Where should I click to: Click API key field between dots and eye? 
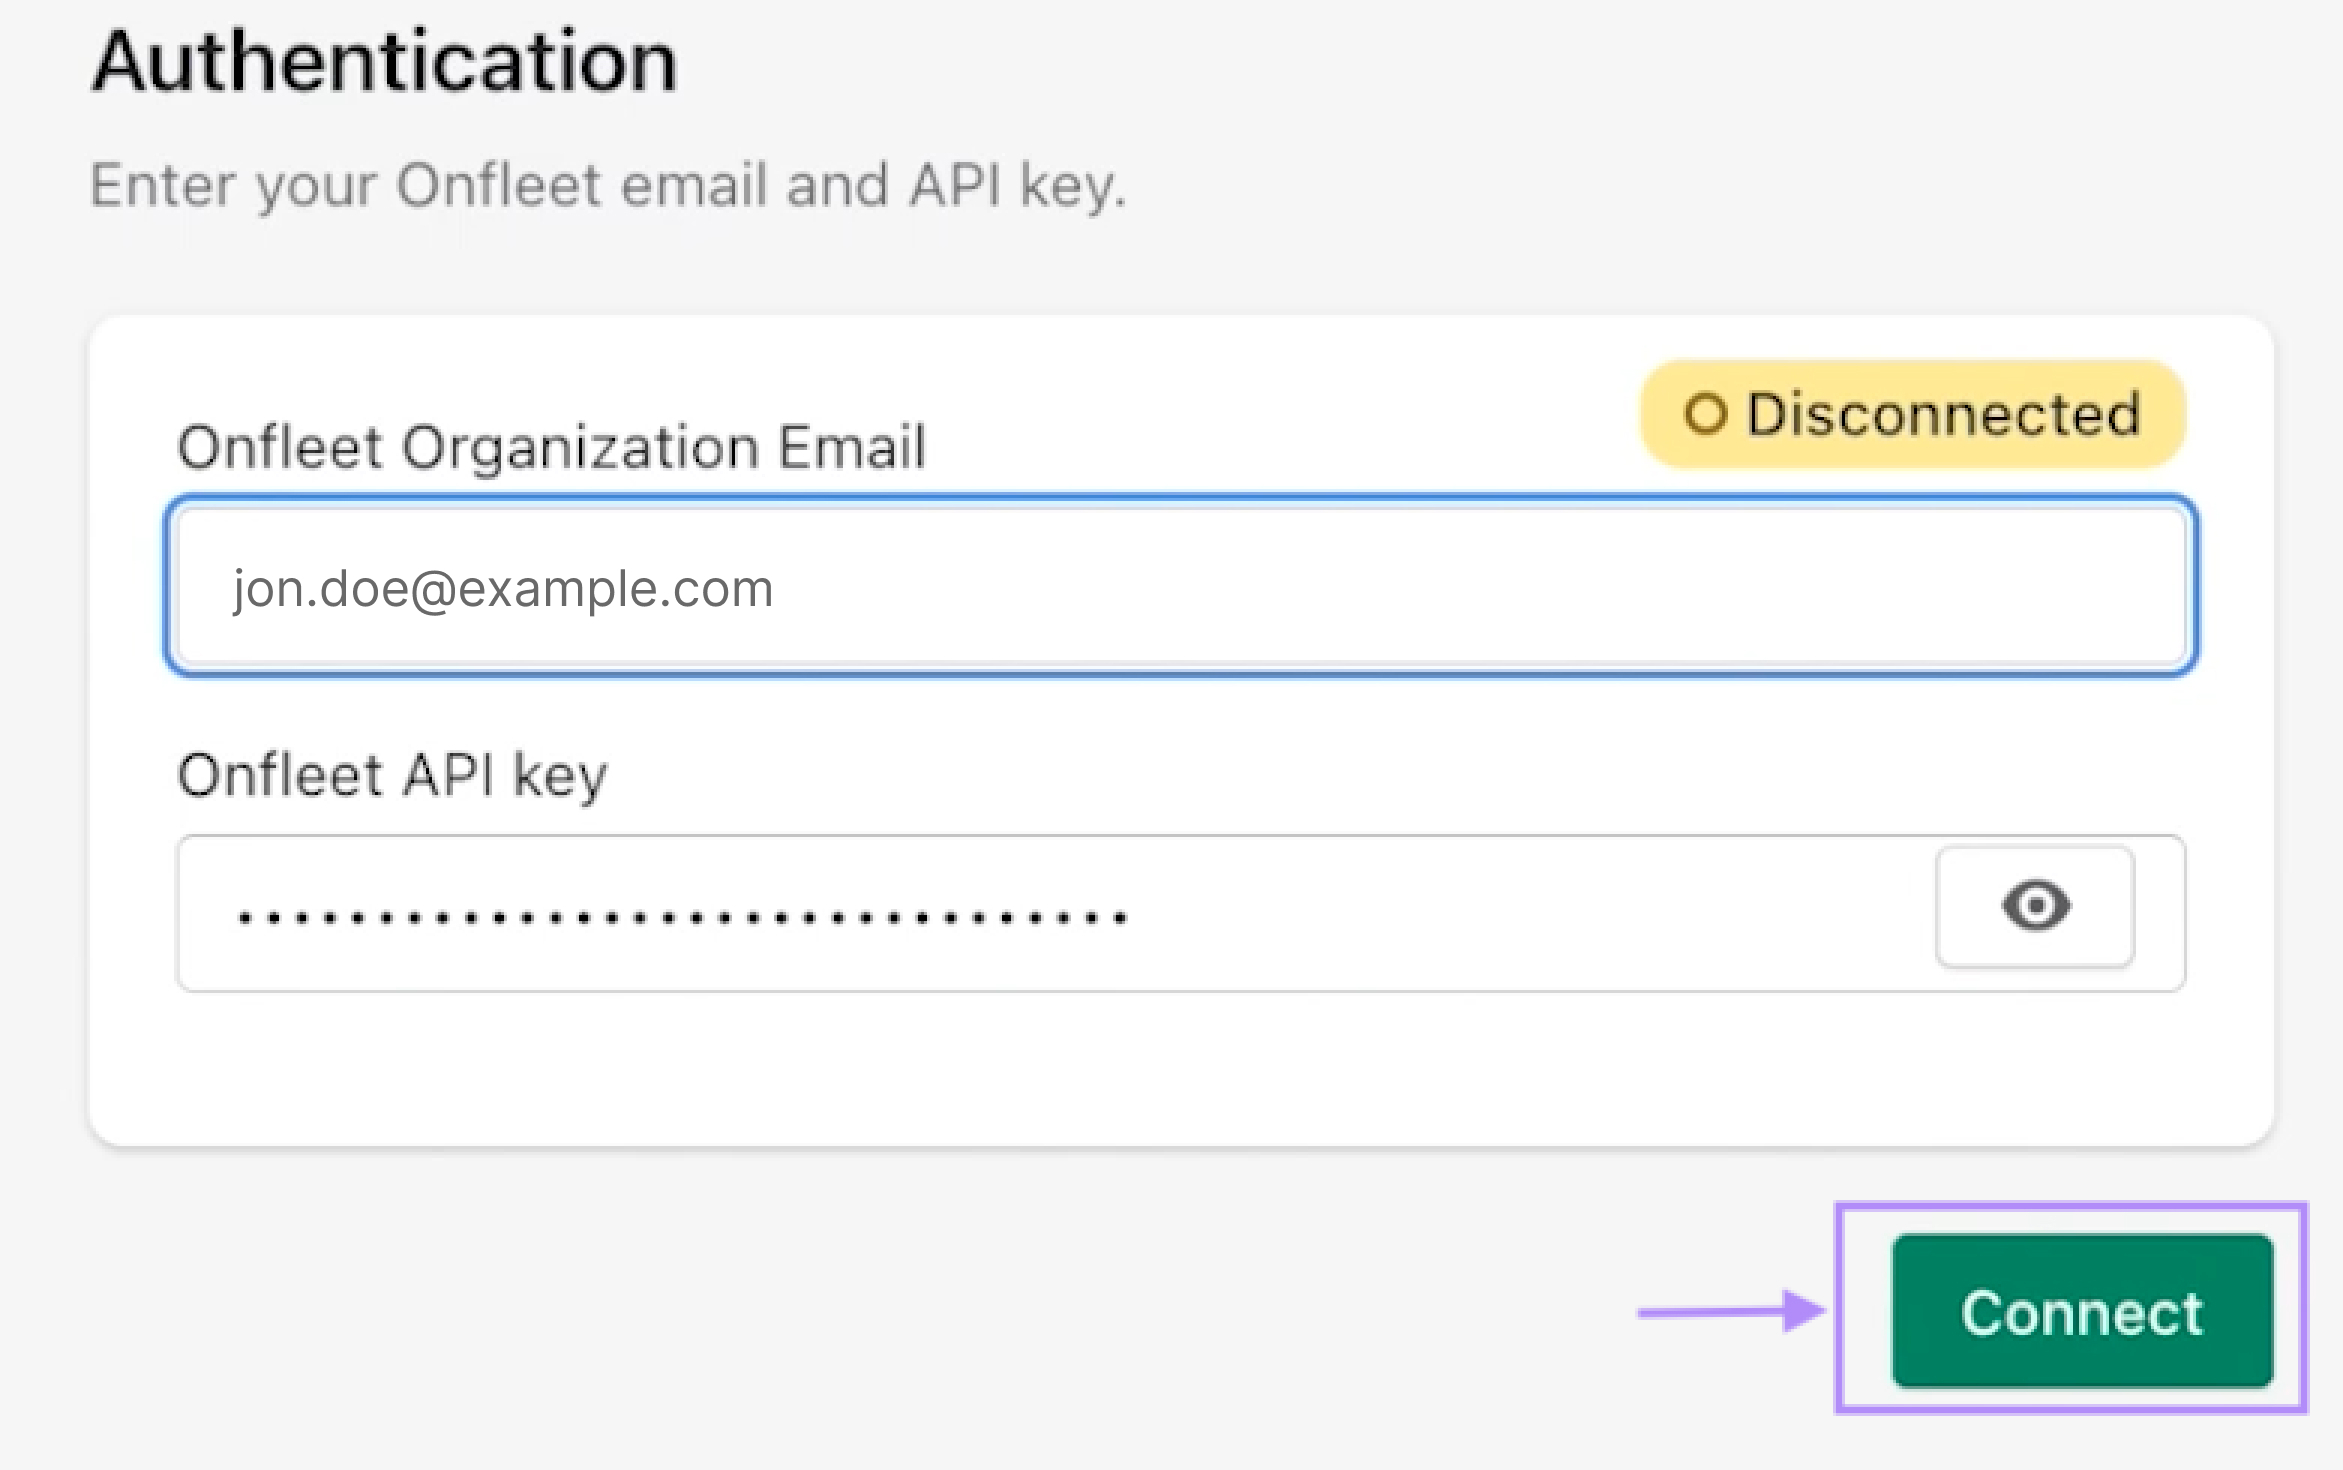pyautogui.click(x=1530, y=913)
